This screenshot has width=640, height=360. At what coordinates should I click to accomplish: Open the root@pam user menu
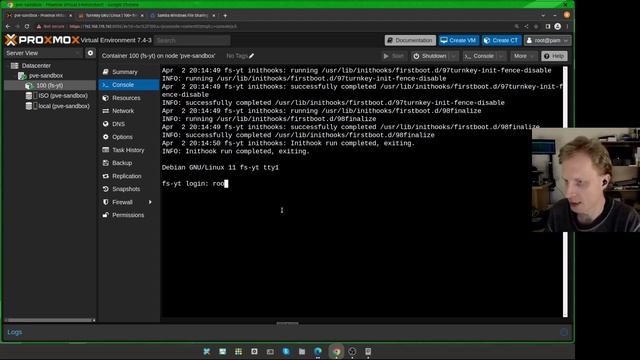pos(547,40)
